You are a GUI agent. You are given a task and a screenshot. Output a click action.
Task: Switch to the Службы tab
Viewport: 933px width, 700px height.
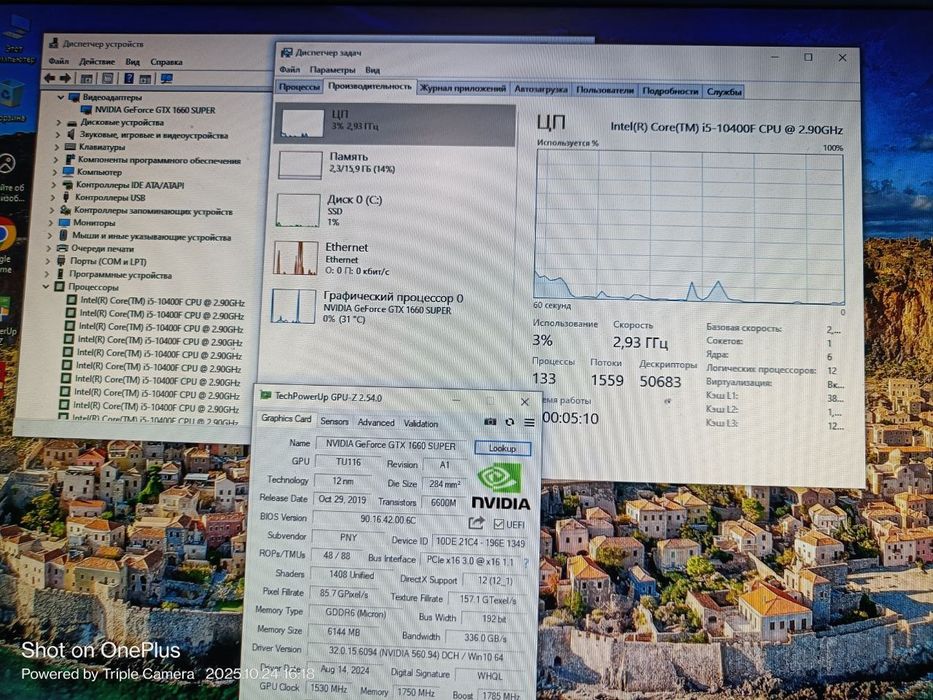point(724,92)
